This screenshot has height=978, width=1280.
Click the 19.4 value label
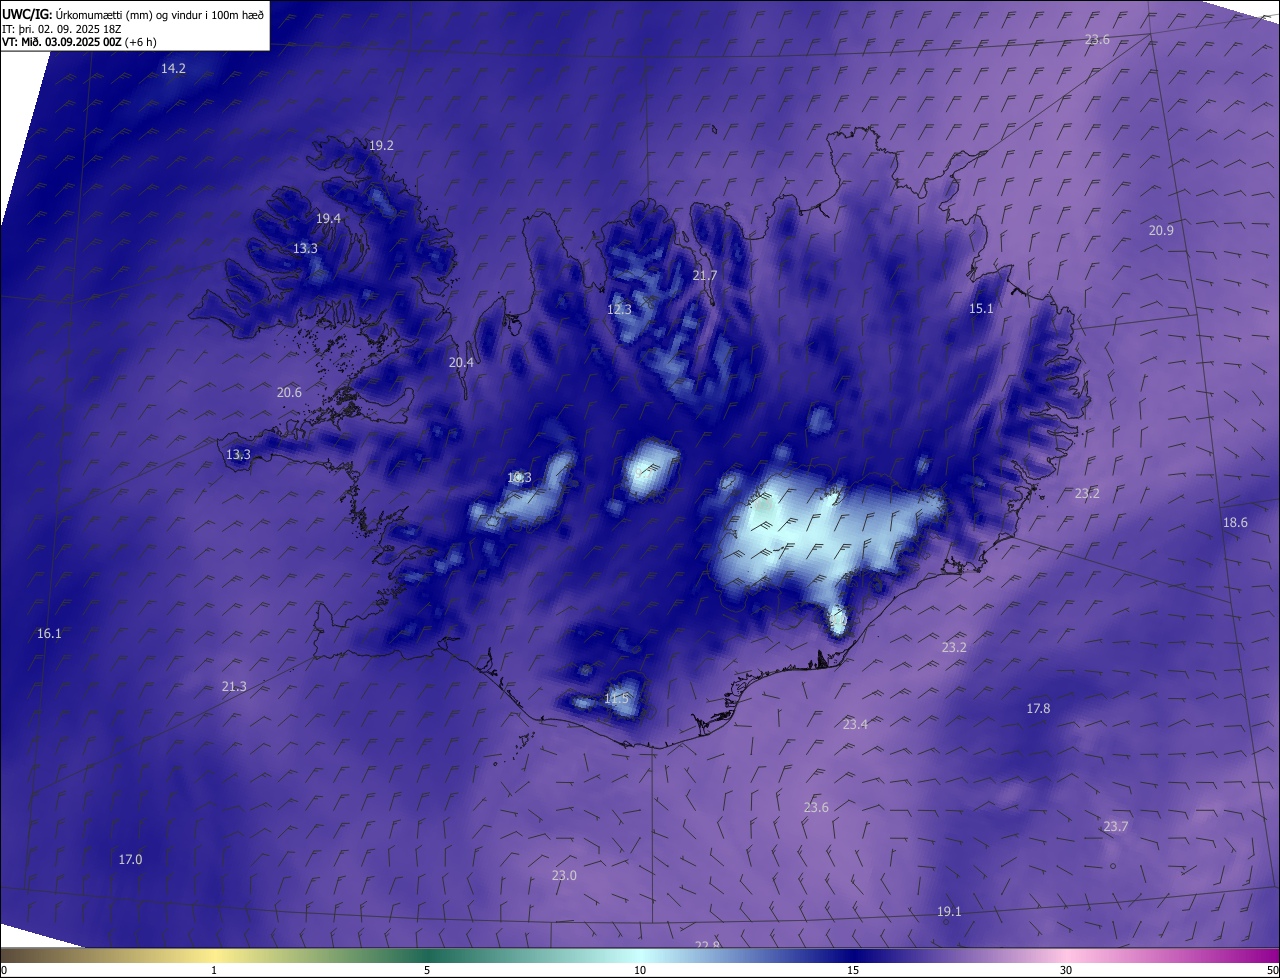(328, 218)
